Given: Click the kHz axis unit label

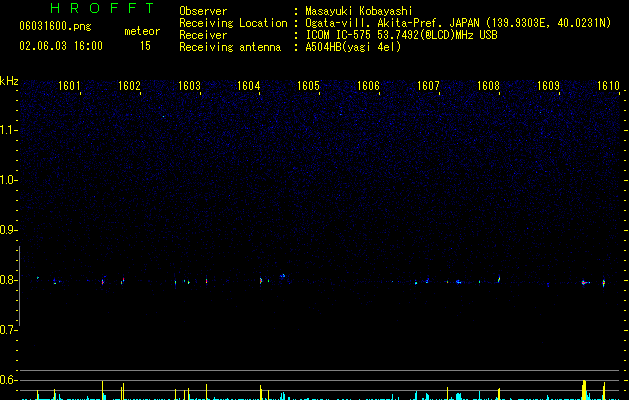Looking at the screenshot, I should point(9,81).
